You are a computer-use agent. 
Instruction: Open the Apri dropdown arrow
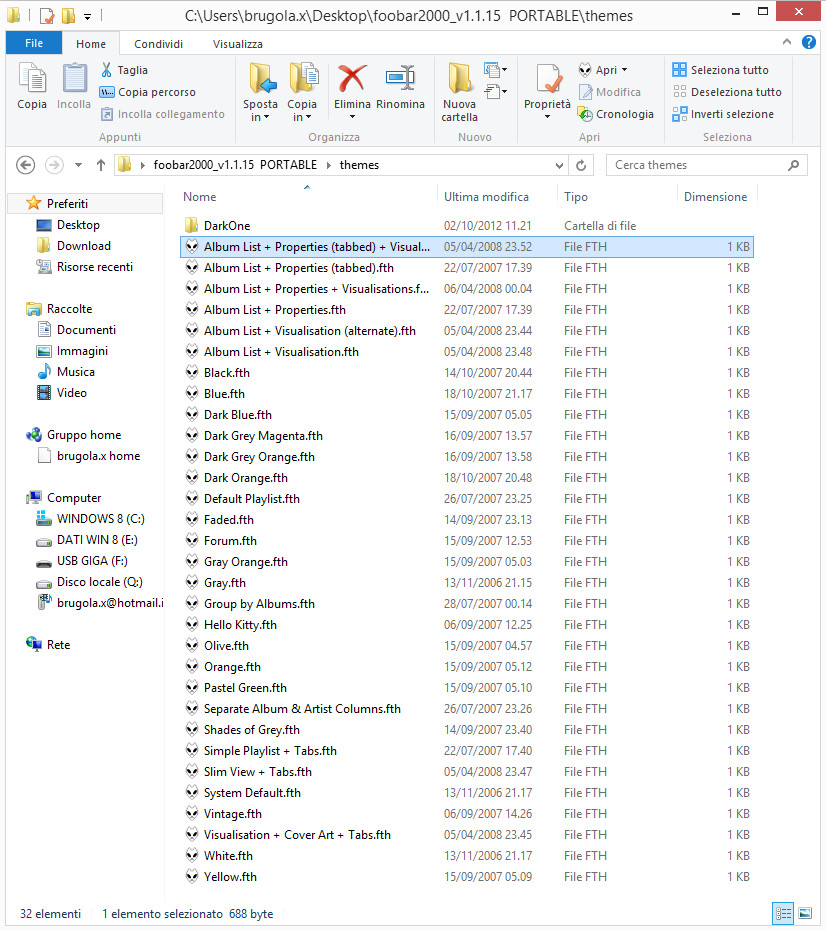(625, 70)
